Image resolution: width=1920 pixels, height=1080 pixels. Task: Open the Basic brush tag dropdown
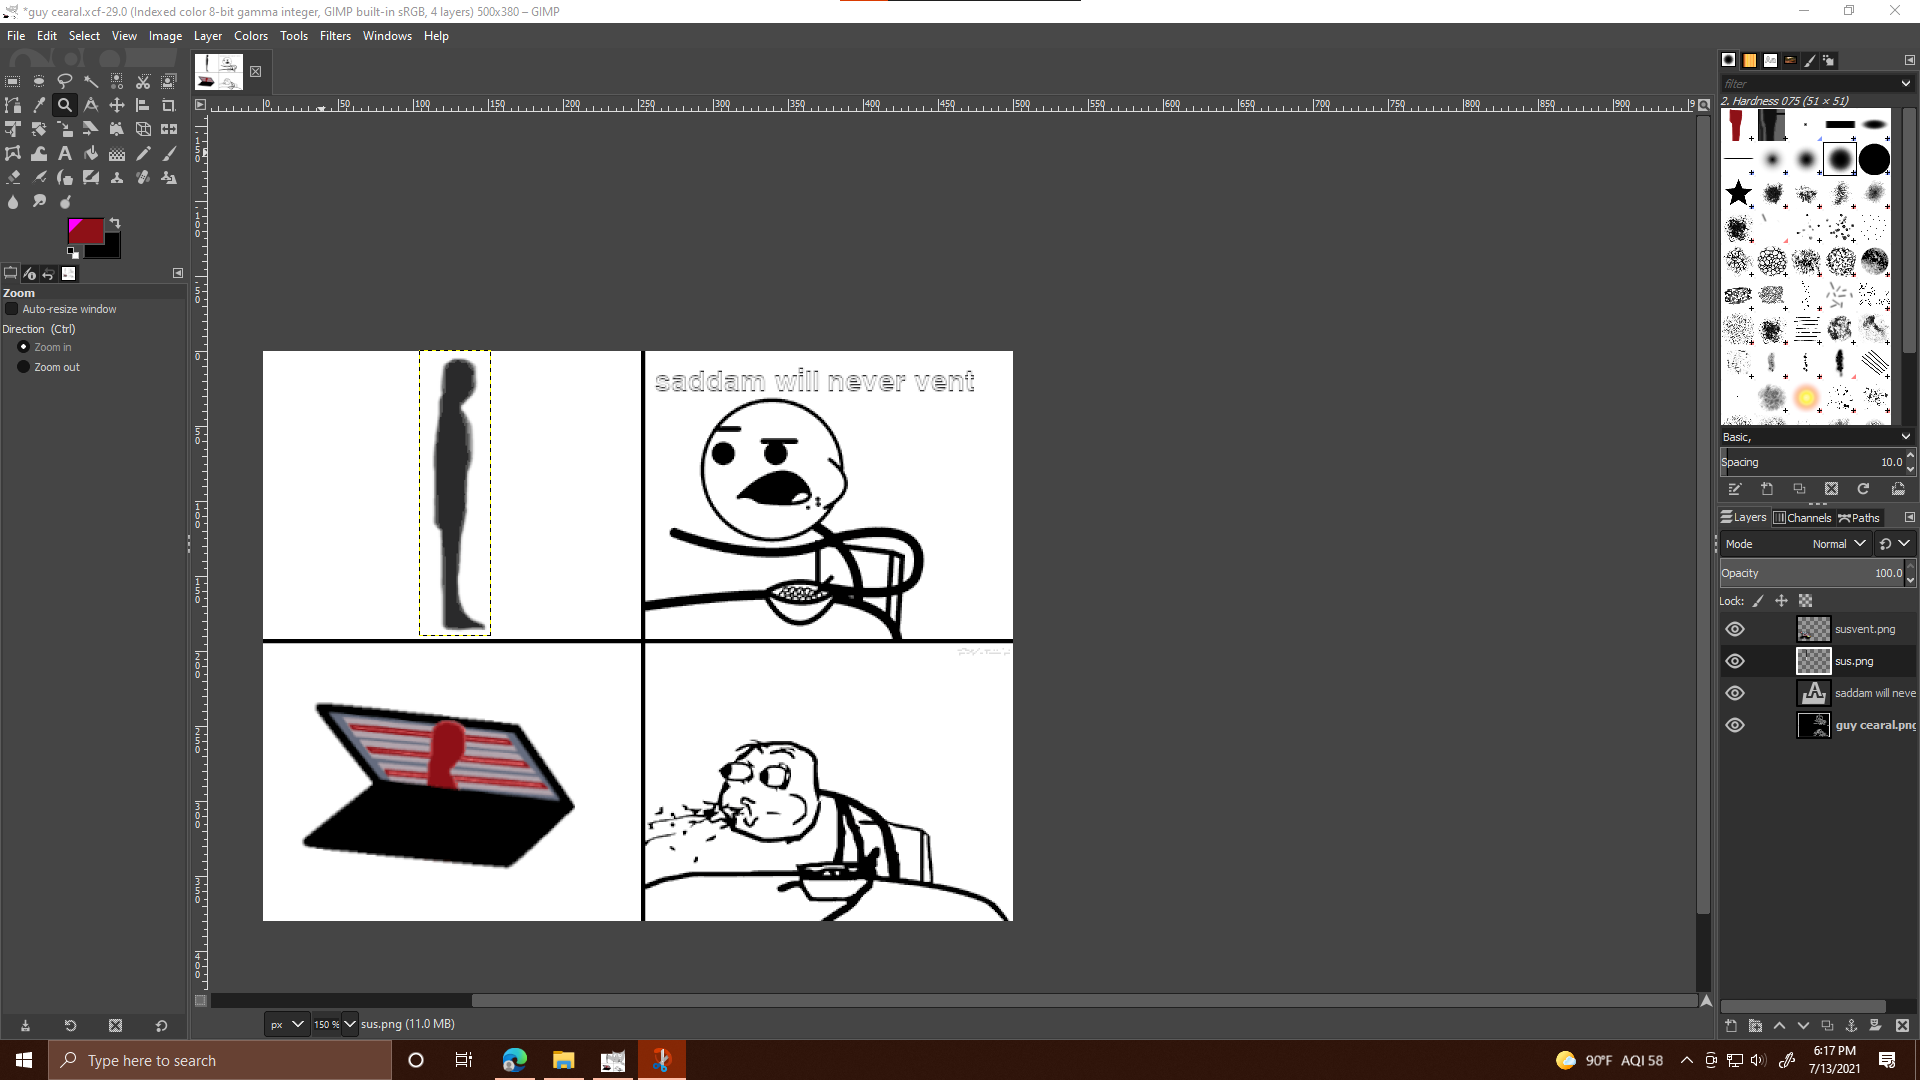[x=1905, y=437]
